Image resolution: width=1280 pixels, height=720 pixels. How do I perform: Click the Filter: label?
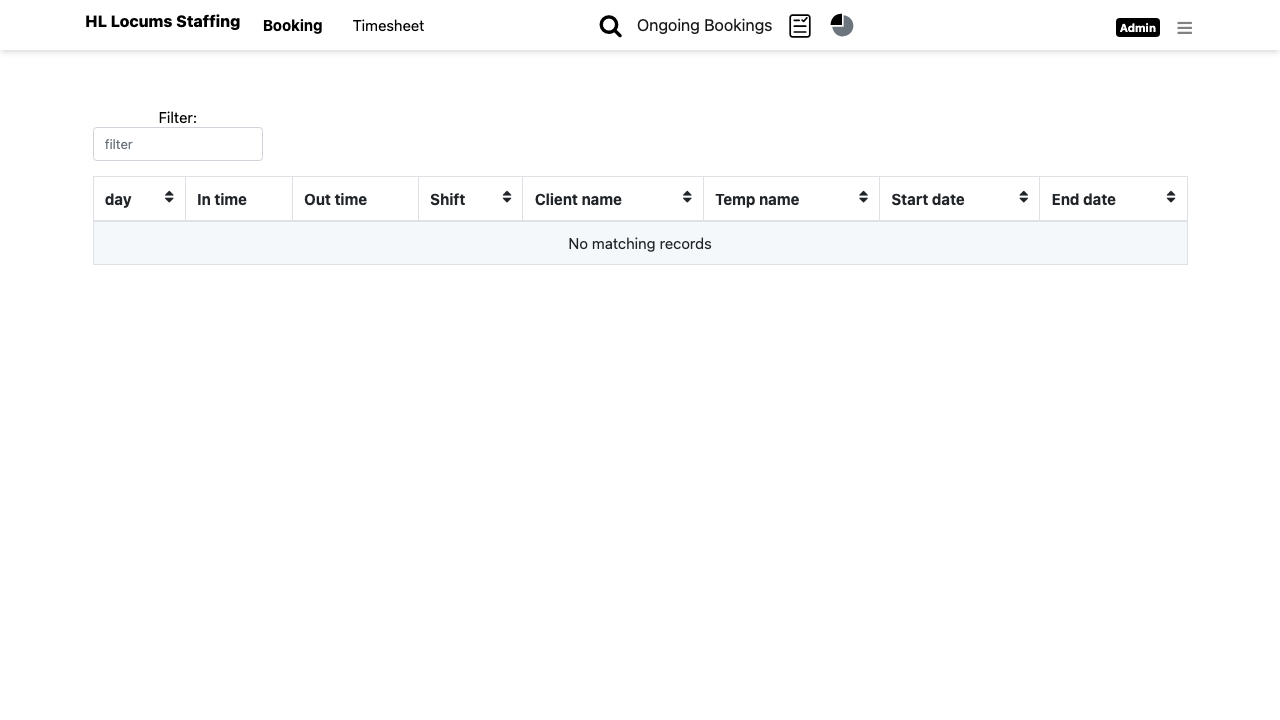coord(178,118)
